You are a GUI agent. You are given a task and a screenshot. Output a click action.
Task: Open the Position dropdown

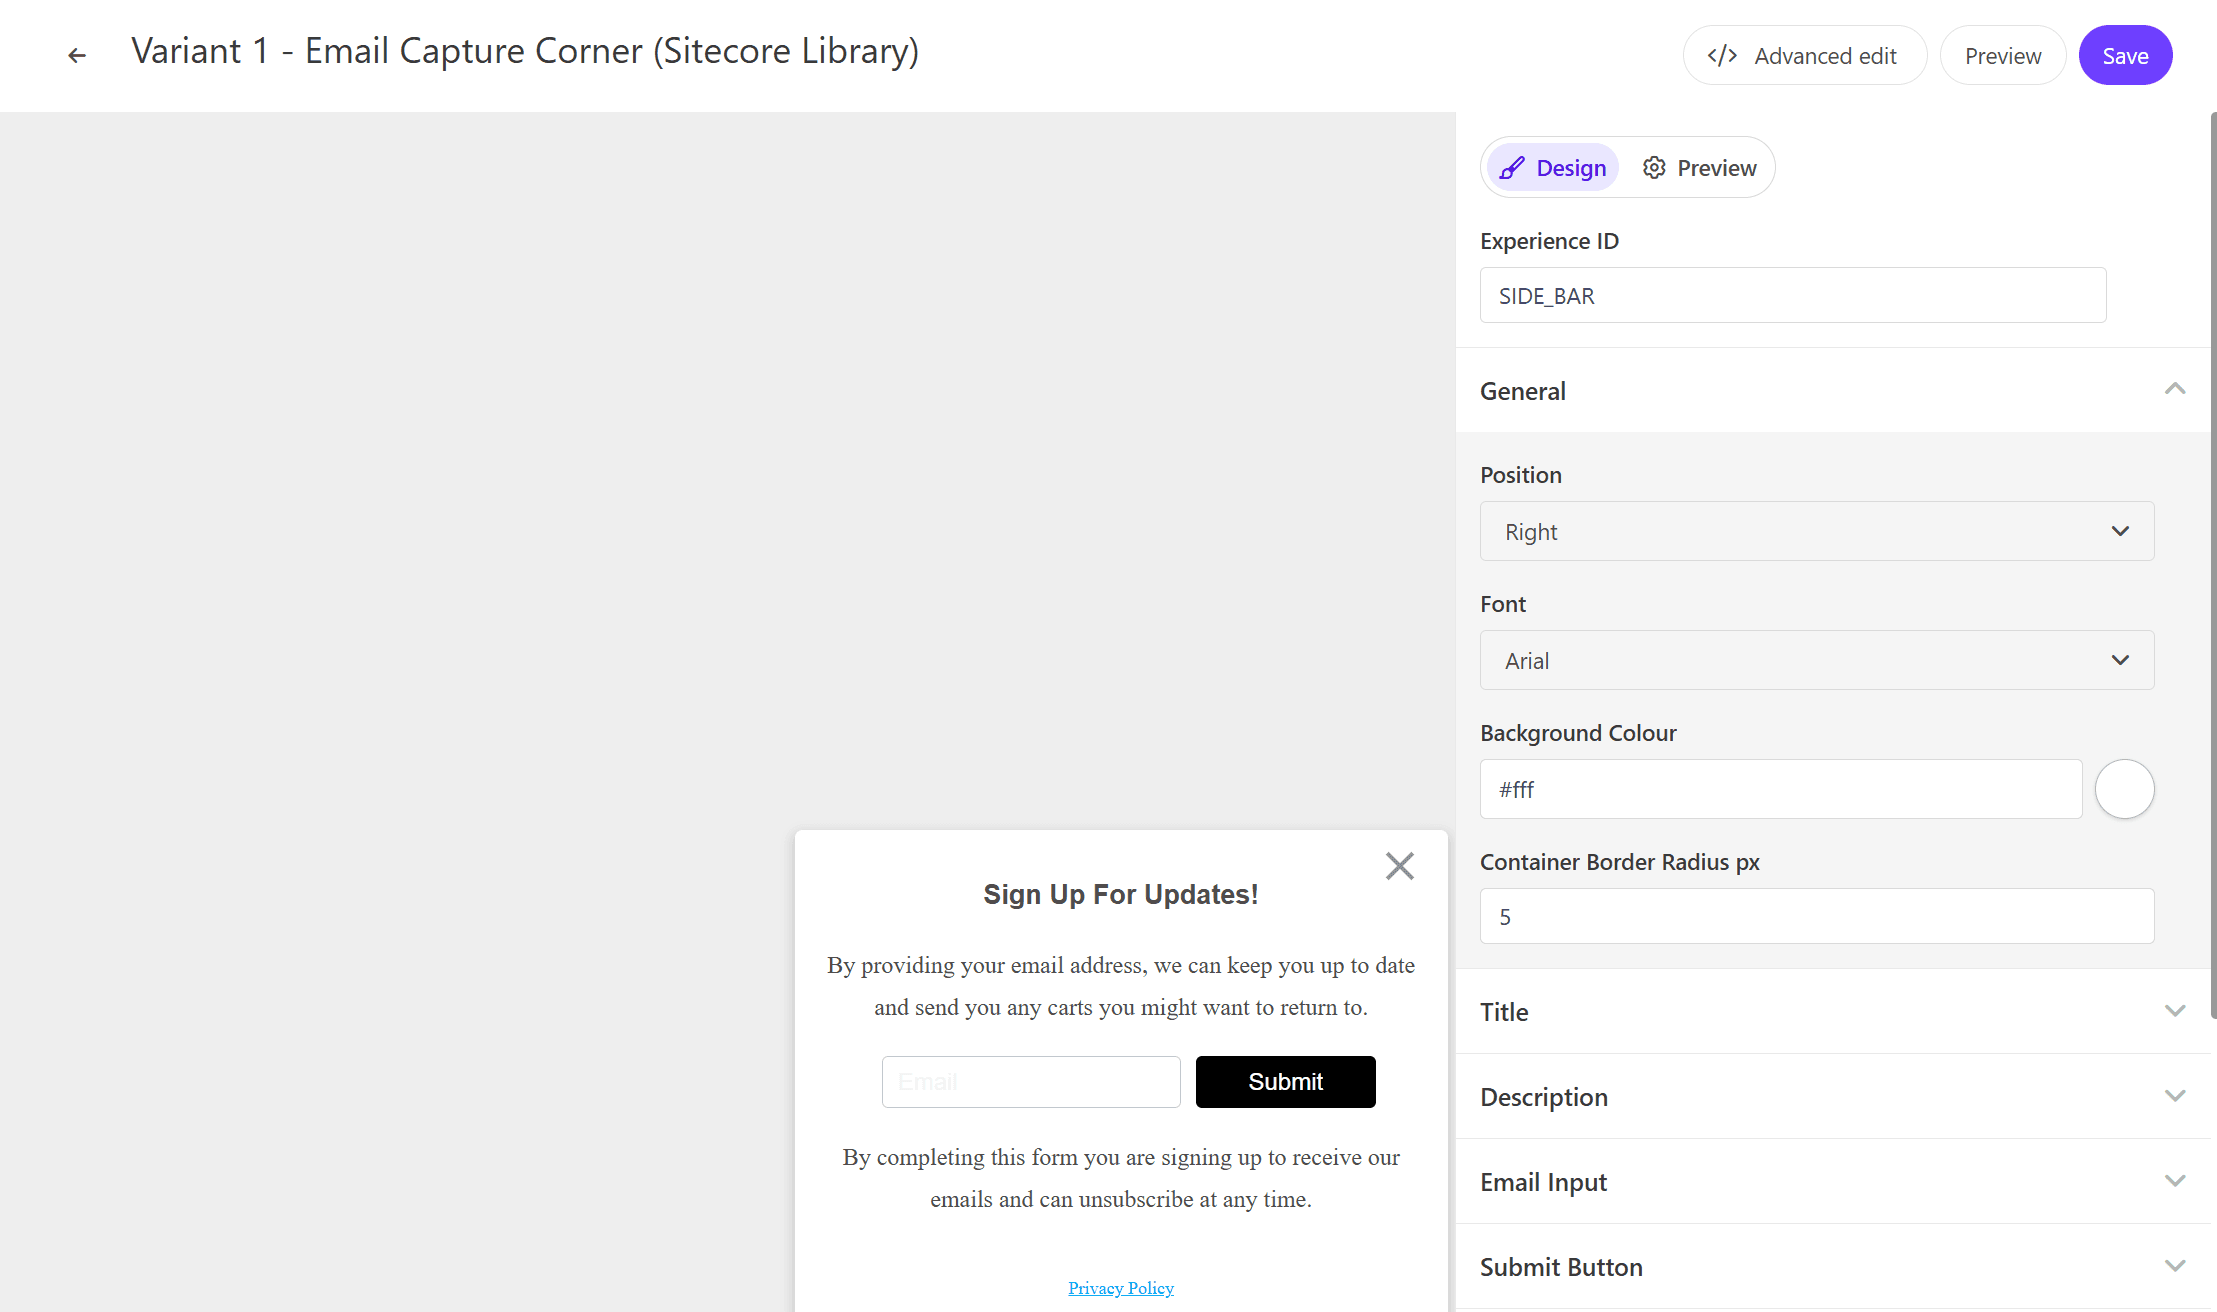click(x=1816, y=531)
